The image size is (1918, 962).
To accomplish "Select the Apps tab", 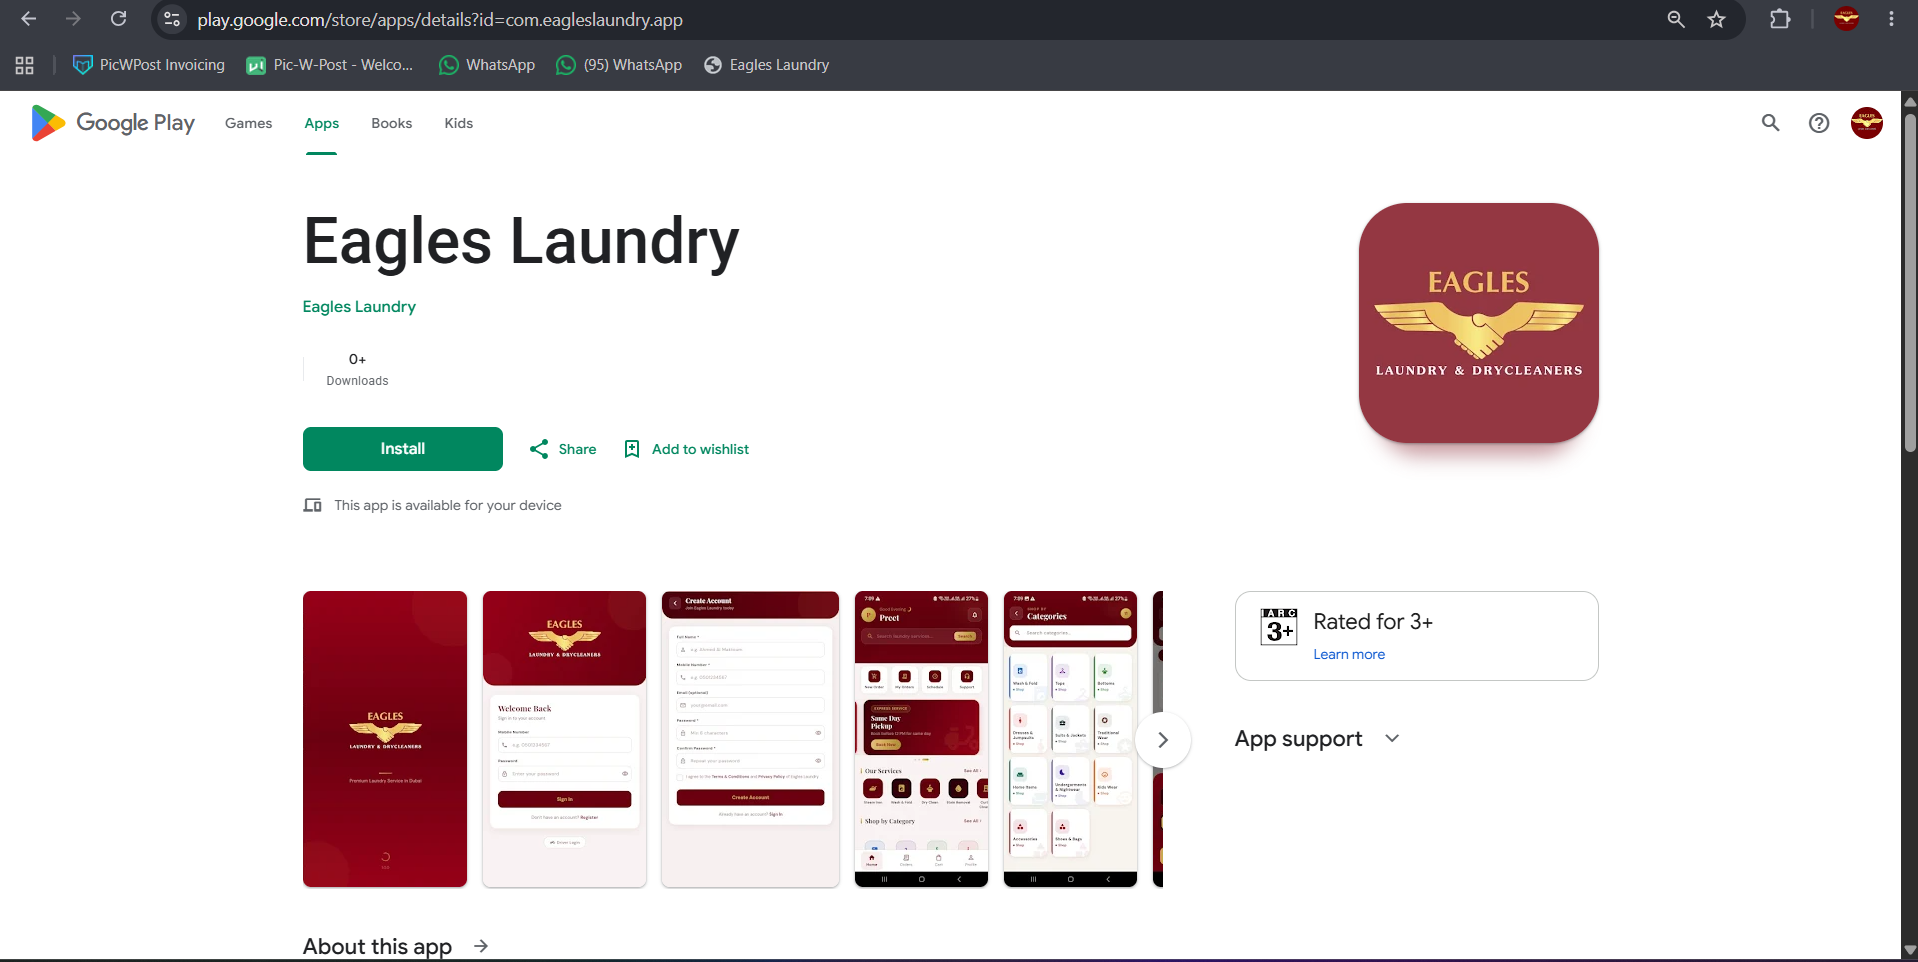I will tap(321, 123).
